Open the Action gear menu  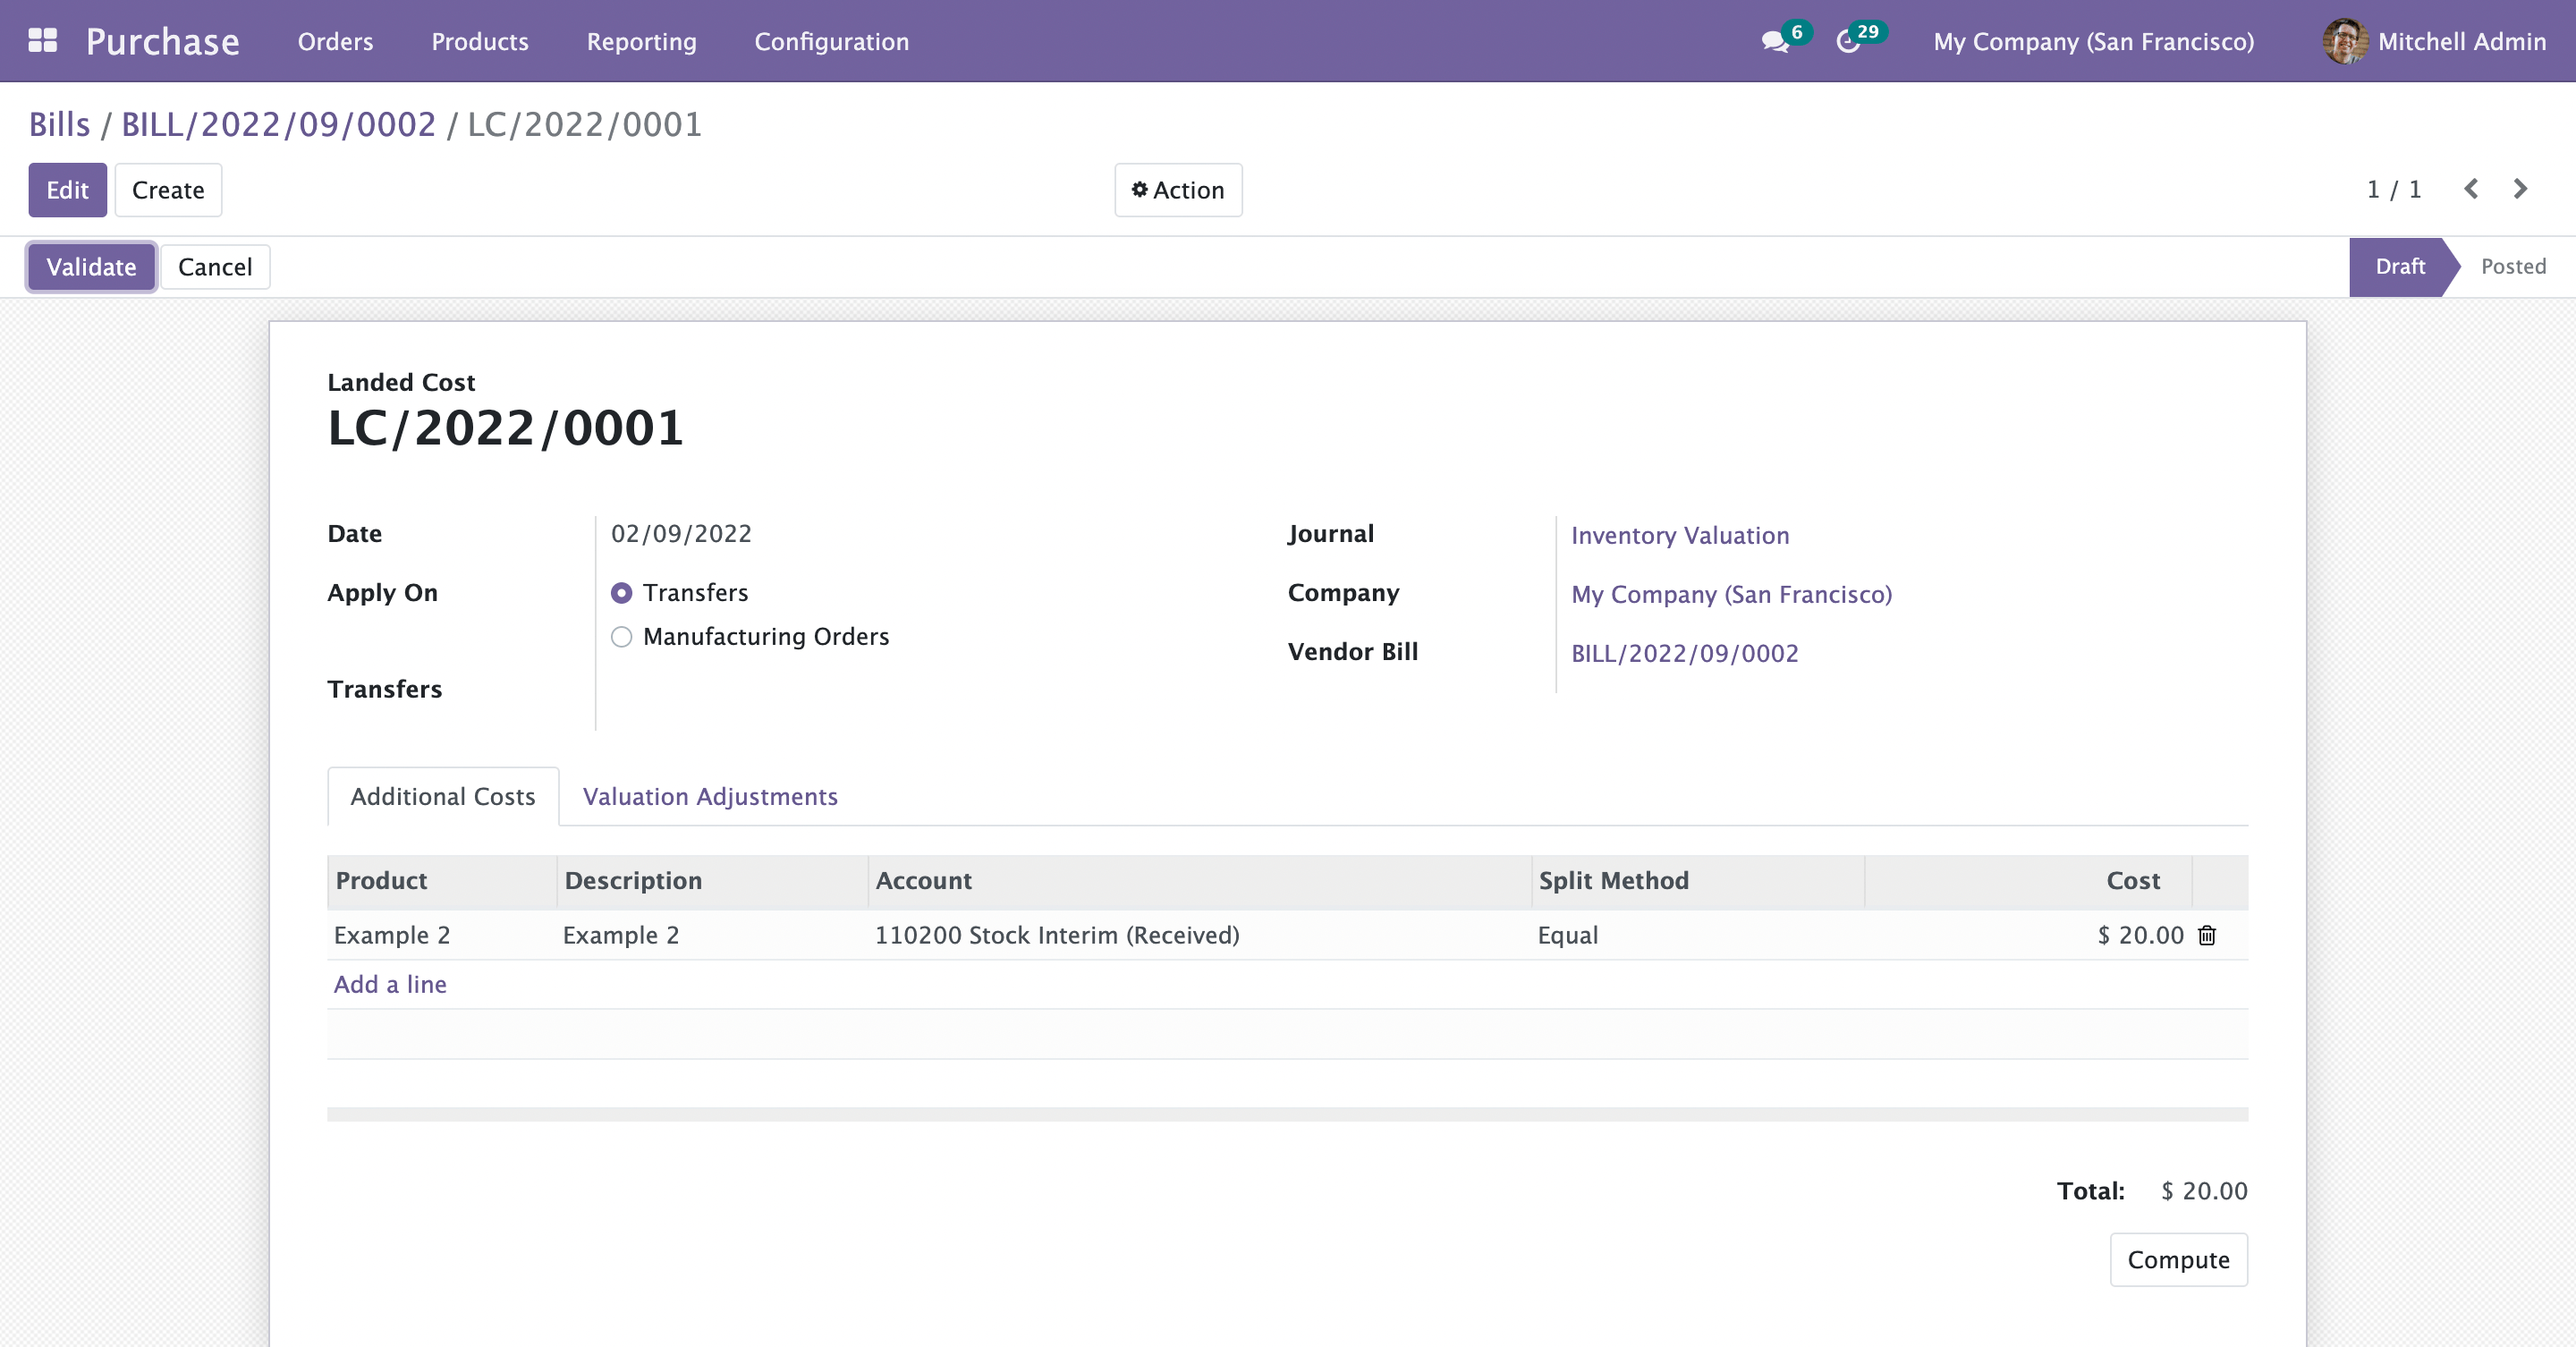click(1178, 190)
